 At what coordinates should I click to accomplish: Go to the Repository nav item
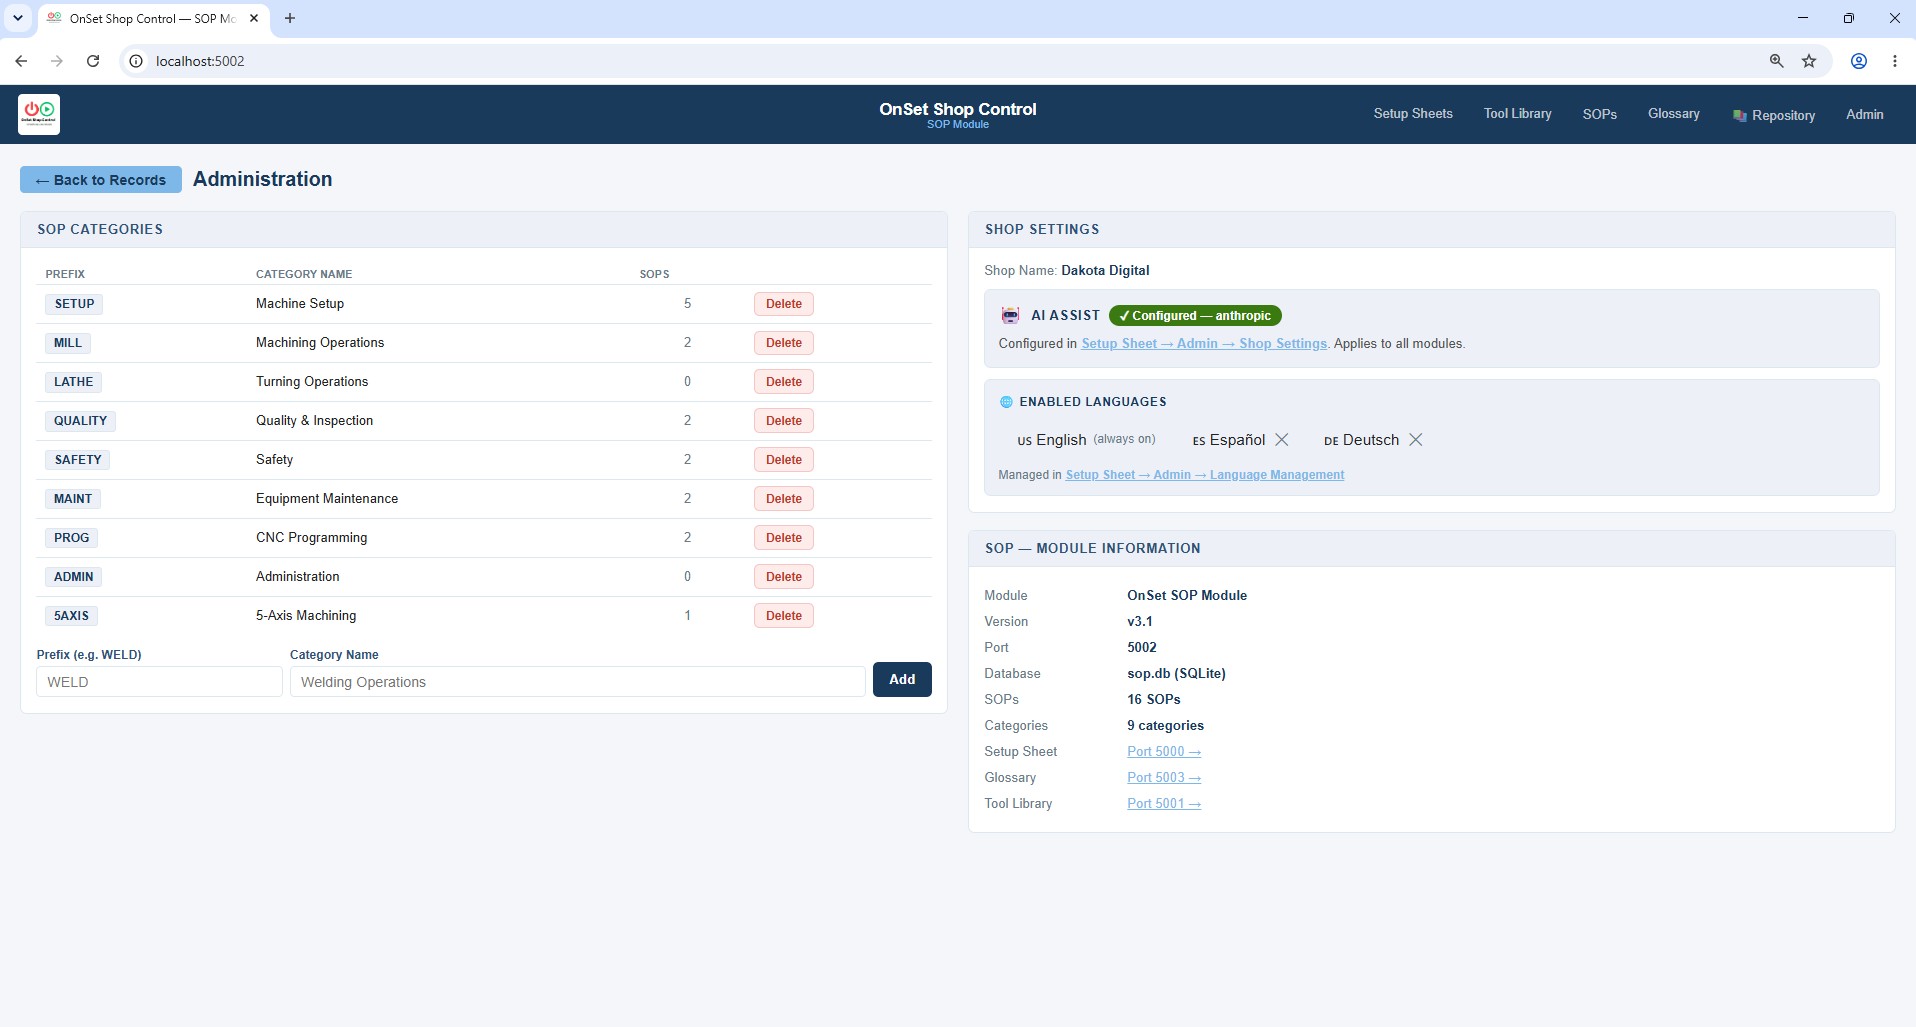pyautogui.click(x=1774, y=115)
